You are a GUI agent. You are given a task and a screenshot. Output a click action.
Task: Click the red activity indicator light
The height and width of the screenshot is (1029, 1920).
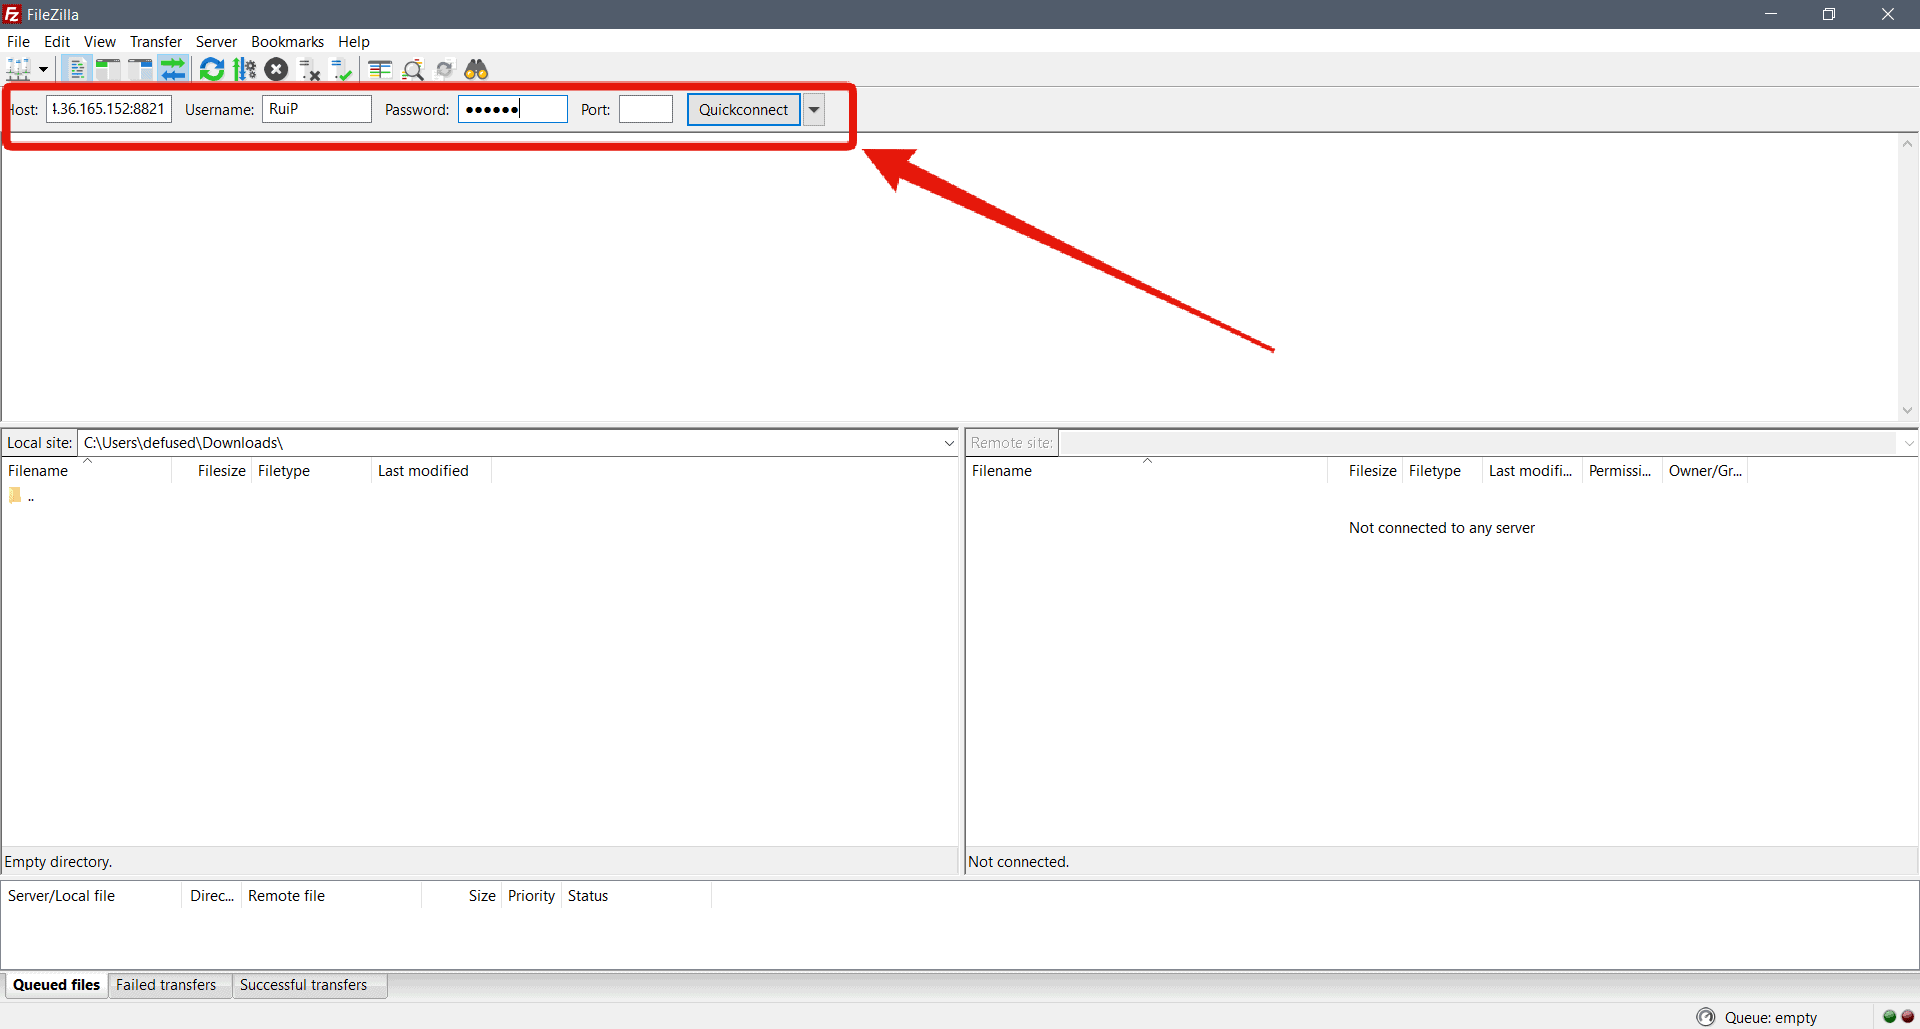point(1907,1016)
